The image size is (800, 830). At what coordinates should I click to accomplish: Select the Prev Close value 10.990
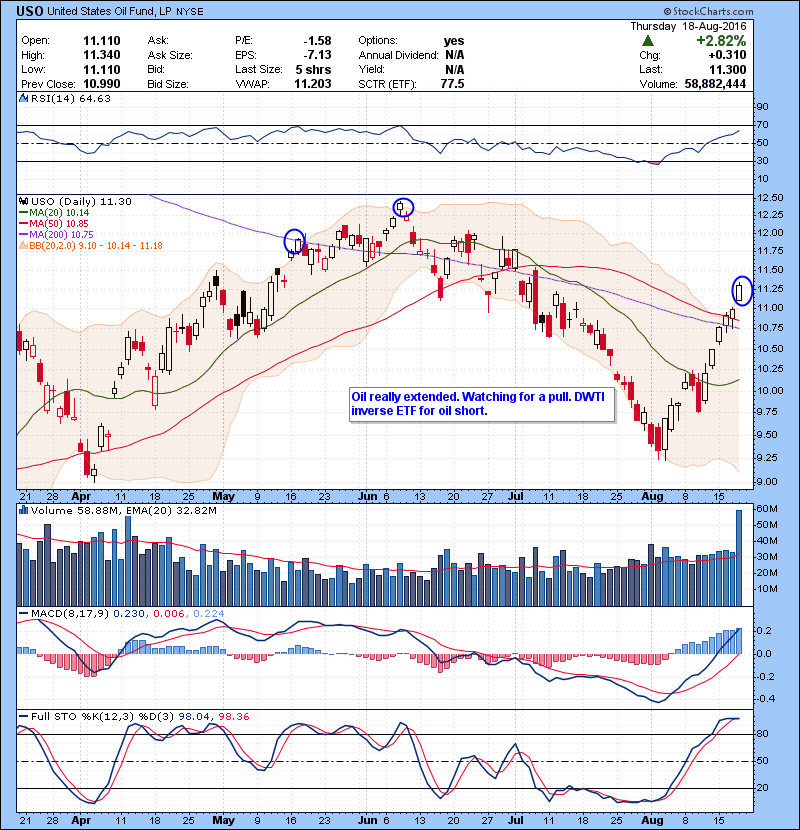click(x=102, y=84)
